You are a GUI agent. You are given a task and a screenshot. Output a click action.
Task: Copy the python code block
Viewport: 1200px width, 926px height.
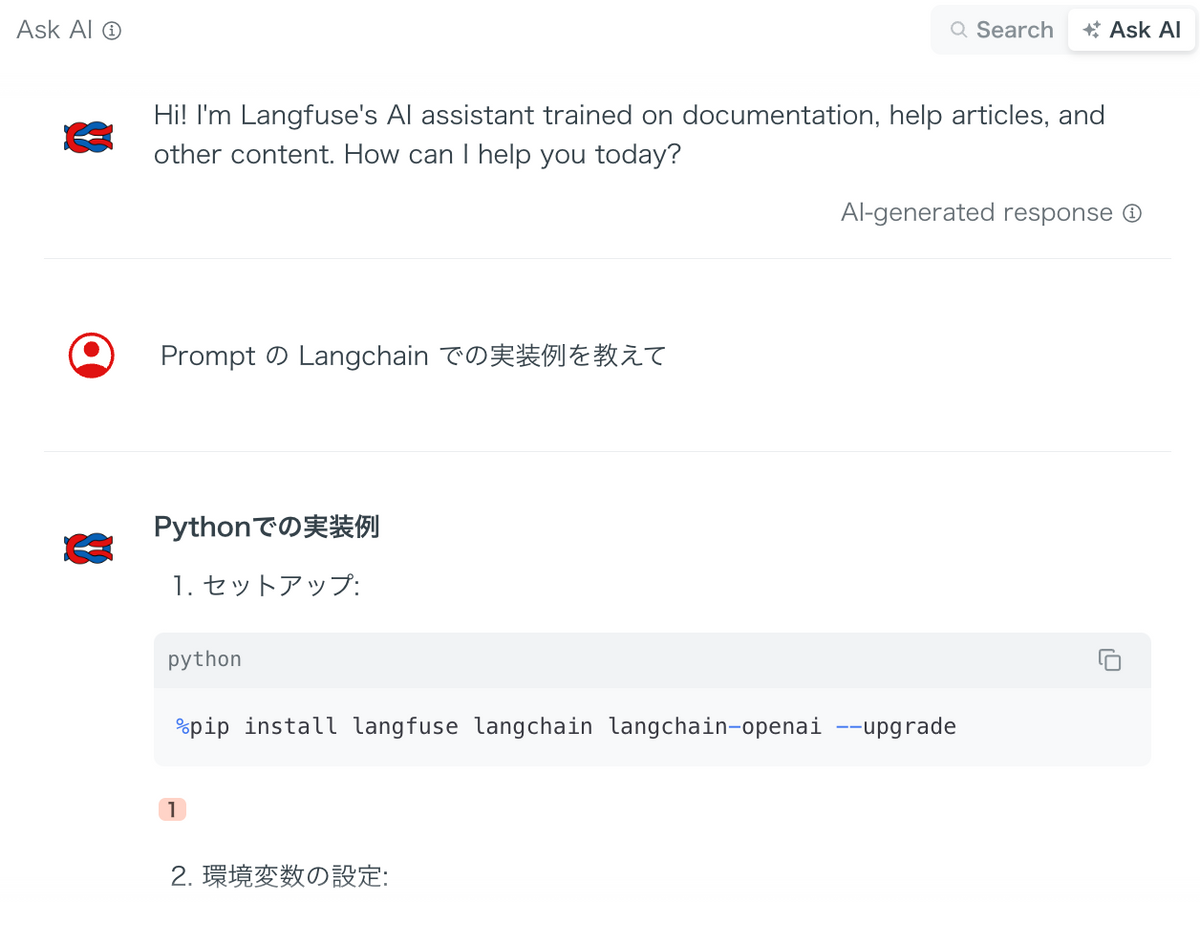pyautogui.click(x=1109, y=660)
